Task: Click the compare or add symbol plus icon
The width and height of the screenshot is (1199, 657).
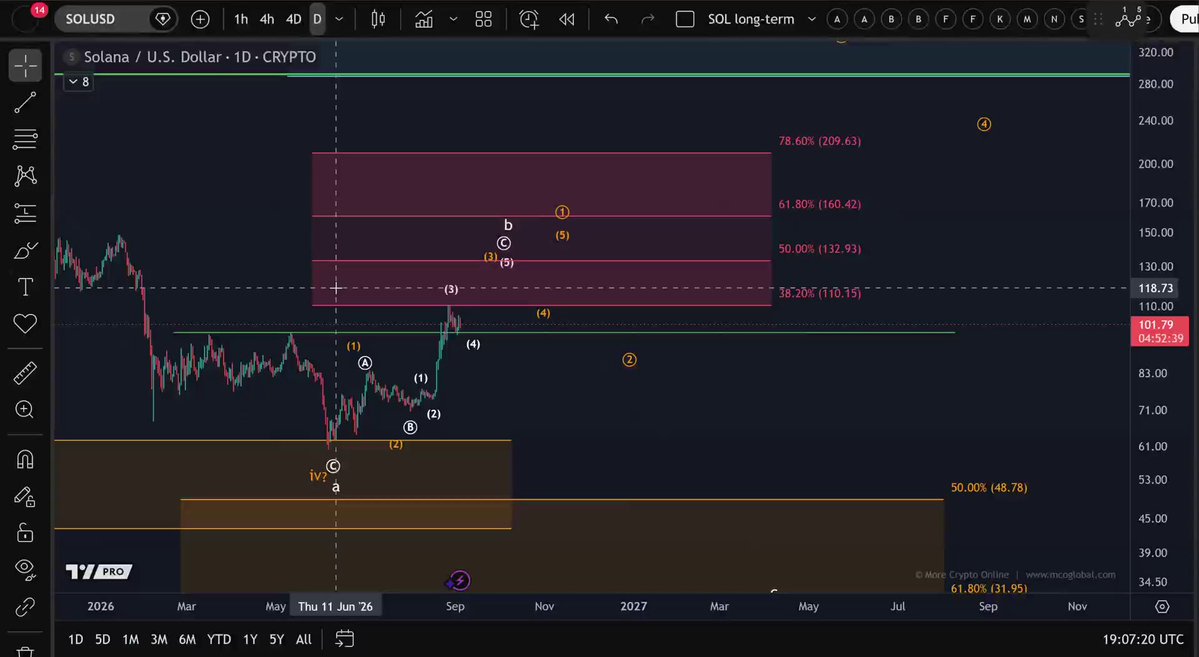Action: (200, 19)
